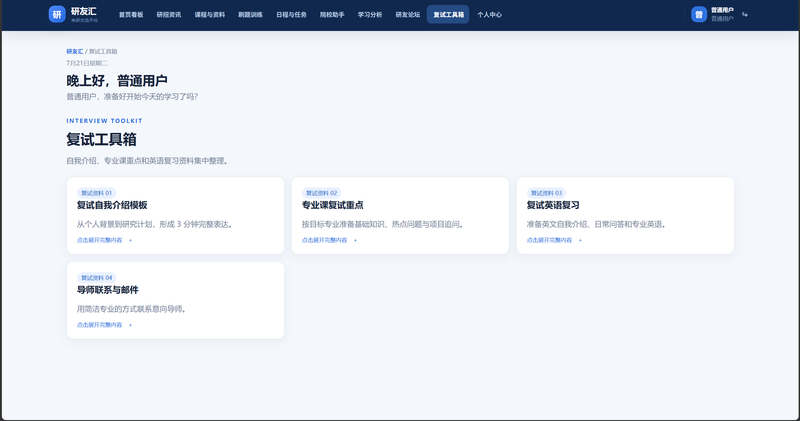The height and width of the screenshot is (421, 800).
Task: Expand 导师联系与邮件 via 点击展开完整内容
Action: click(105, 325)
